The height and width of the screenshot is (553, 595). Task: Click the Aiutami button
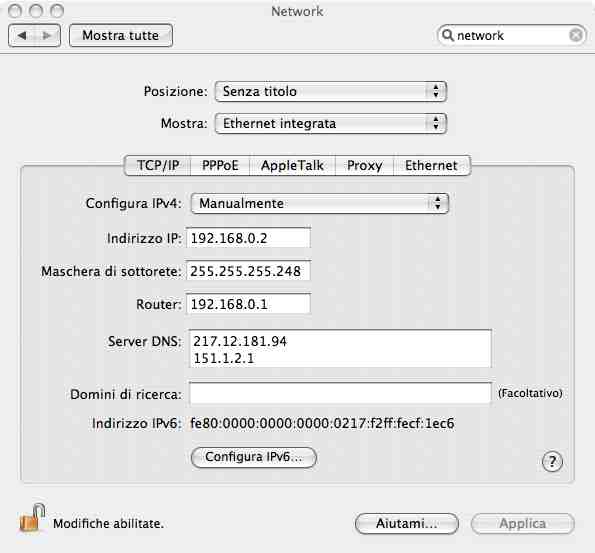(x=406, y=523)
